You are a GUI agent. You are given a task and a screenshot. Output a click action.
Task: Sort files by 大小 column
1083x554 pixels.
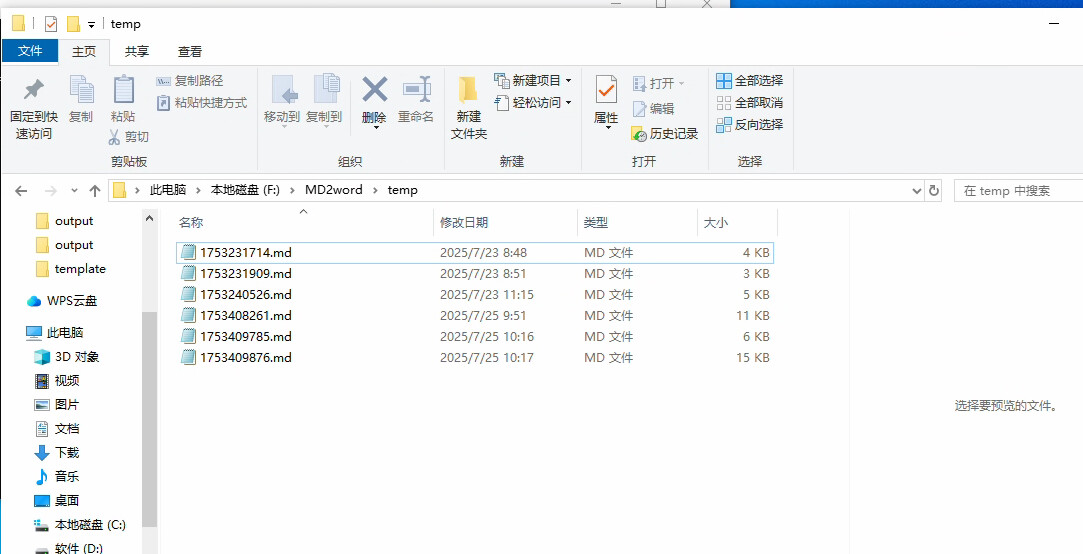[x=738, y=222]
